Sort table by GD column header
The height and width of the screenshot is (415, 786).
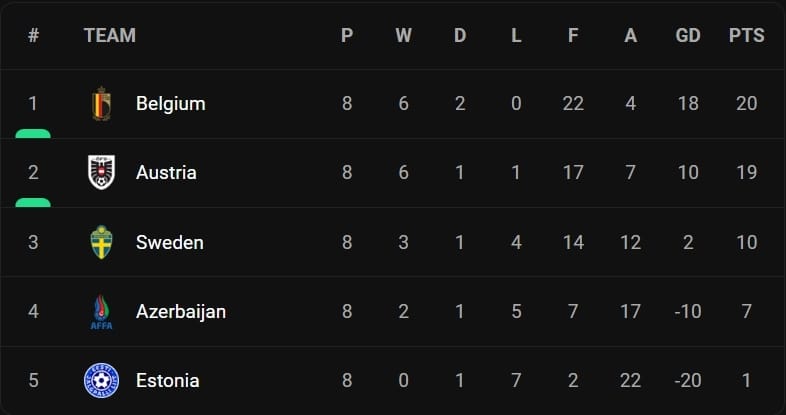(x=688, y=35)
